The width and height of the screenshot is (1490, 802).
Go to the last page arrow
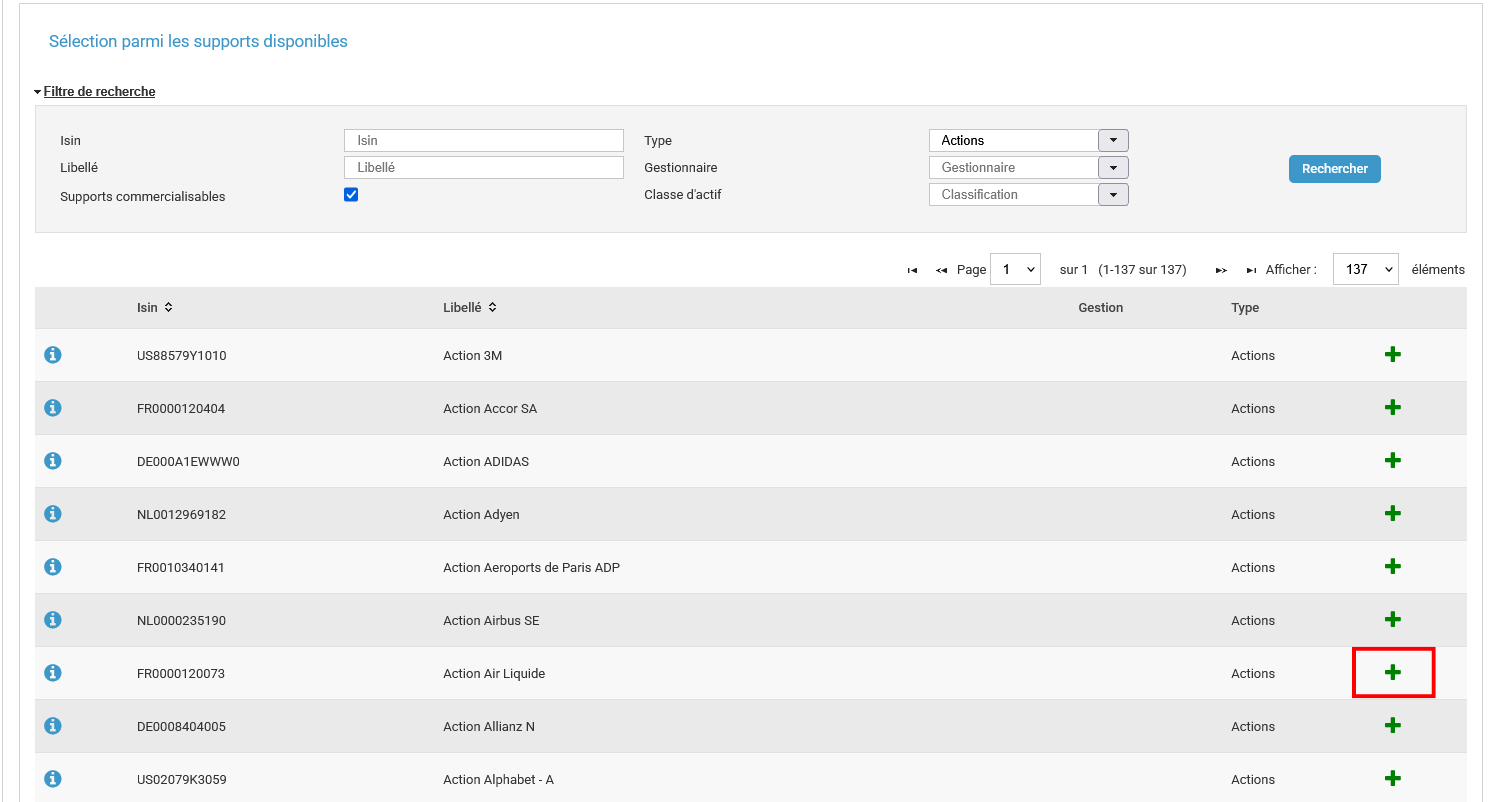pos(1251,270)
